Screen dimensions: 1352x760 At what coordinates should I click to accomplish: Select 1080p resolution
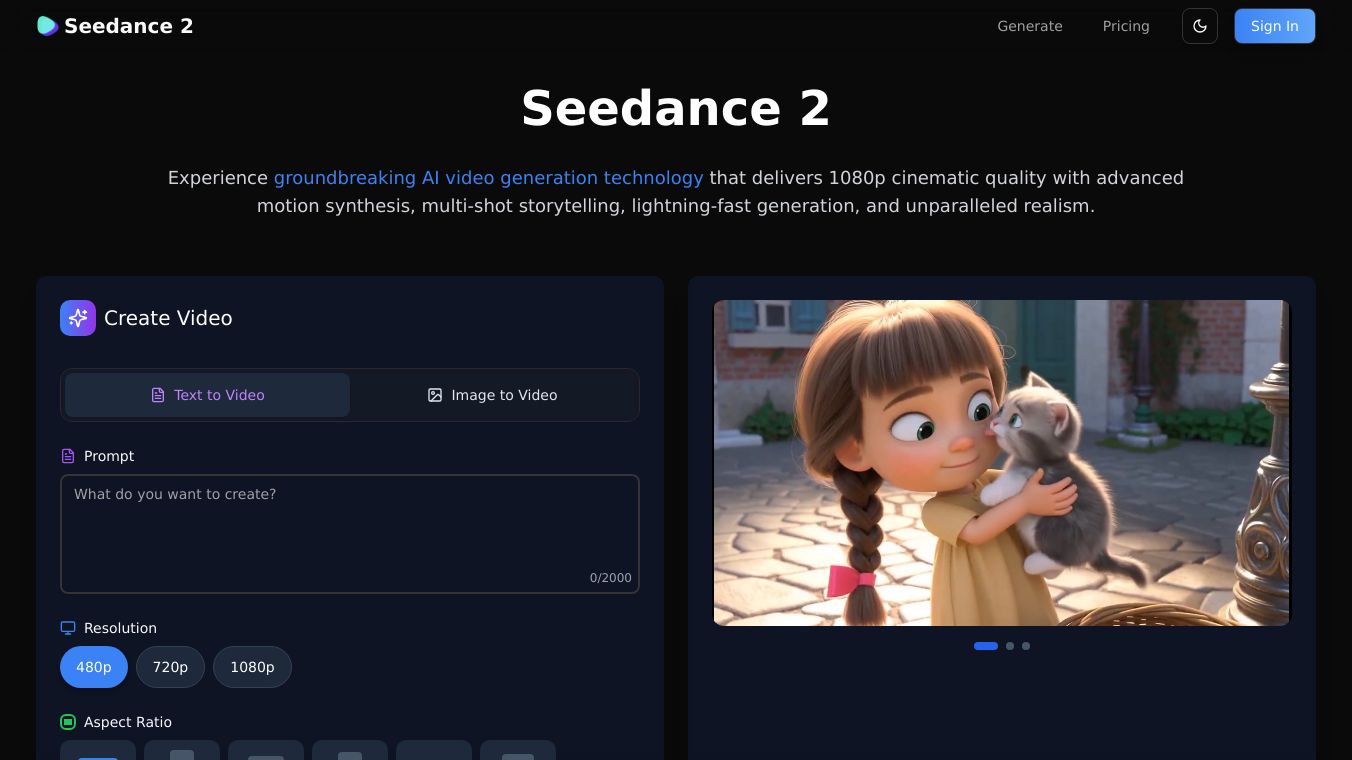252,667
